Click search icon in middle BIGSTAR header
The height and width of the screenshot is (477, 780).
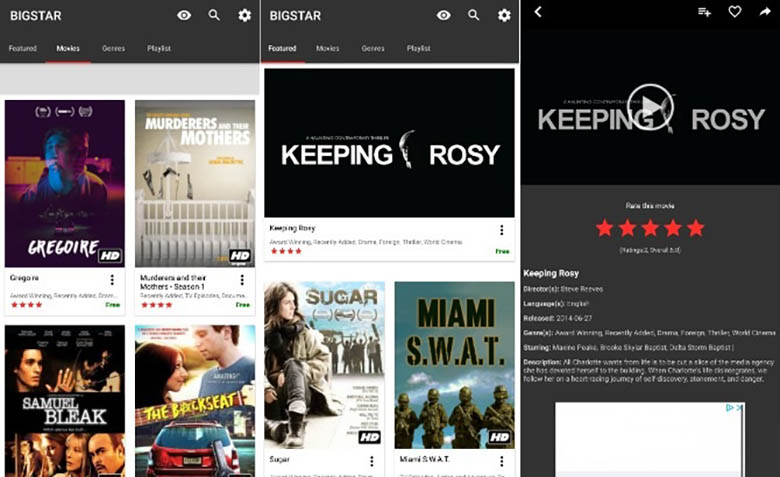coord(474,15)
